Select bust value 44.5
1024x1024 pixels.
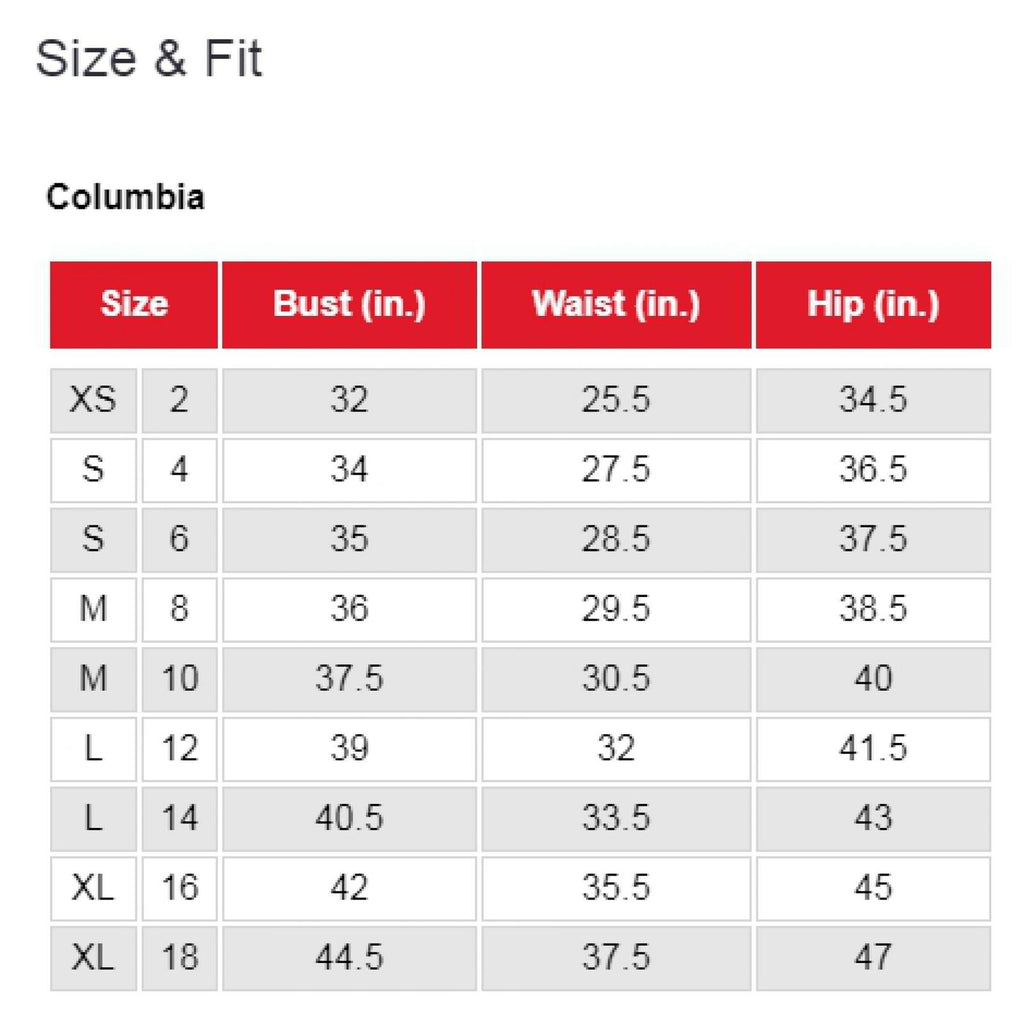[349, 957]
